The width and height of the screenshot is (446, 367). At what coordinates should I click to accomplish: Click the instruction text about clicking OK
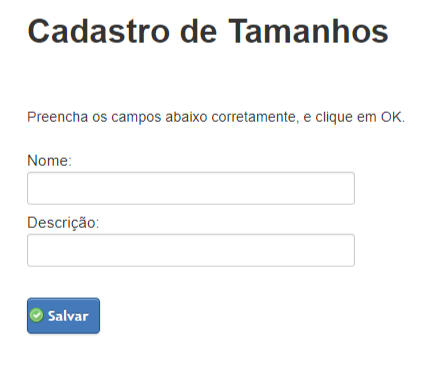[216, 117]
